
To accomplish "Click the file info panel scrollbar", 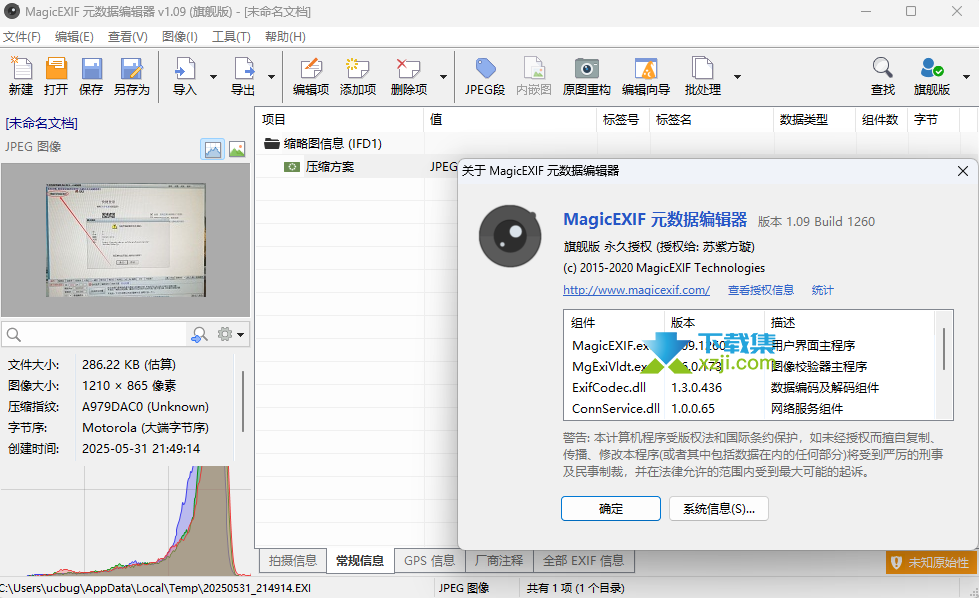I will [242, 401].
